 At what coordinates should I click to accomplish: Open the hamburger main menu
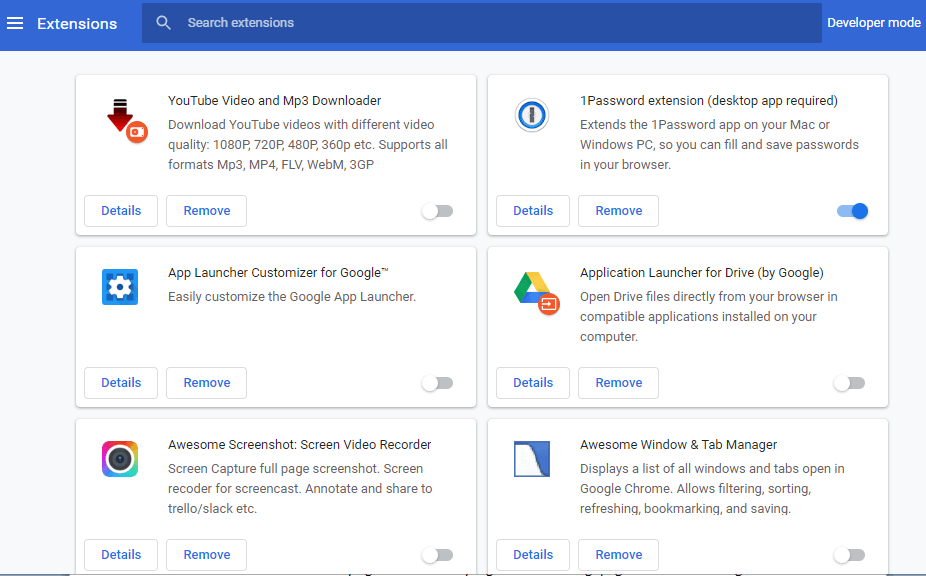(15, 23)
